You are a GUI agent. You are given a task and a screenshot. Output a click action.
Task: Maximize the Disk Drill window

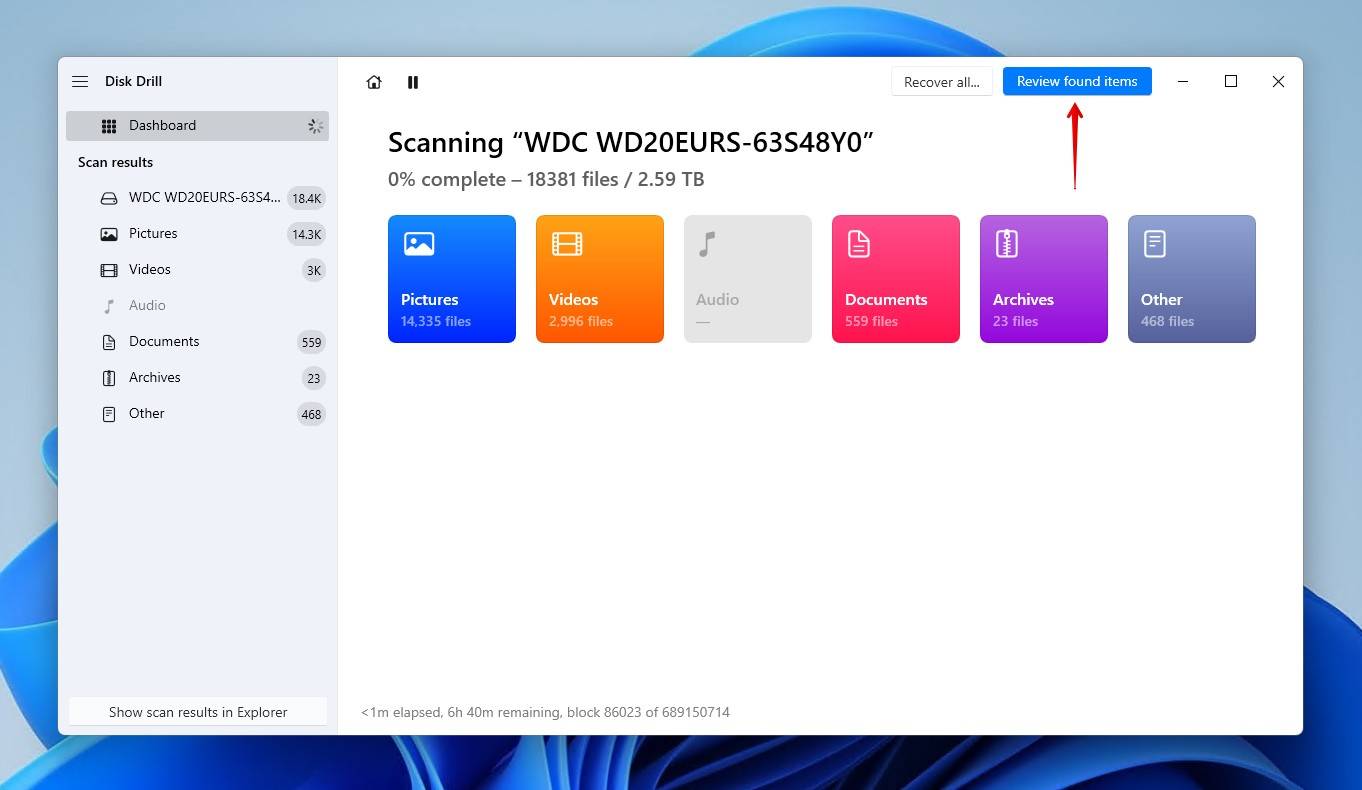(1231, 82)
